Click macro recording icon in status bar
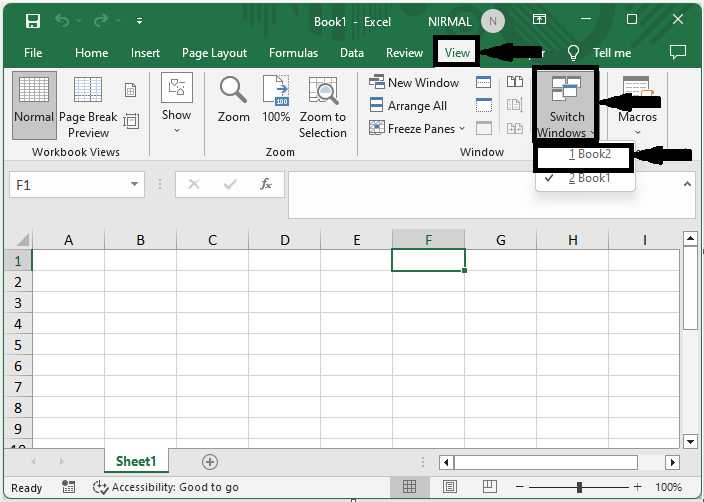704x502 pixels. coord(68,487)
